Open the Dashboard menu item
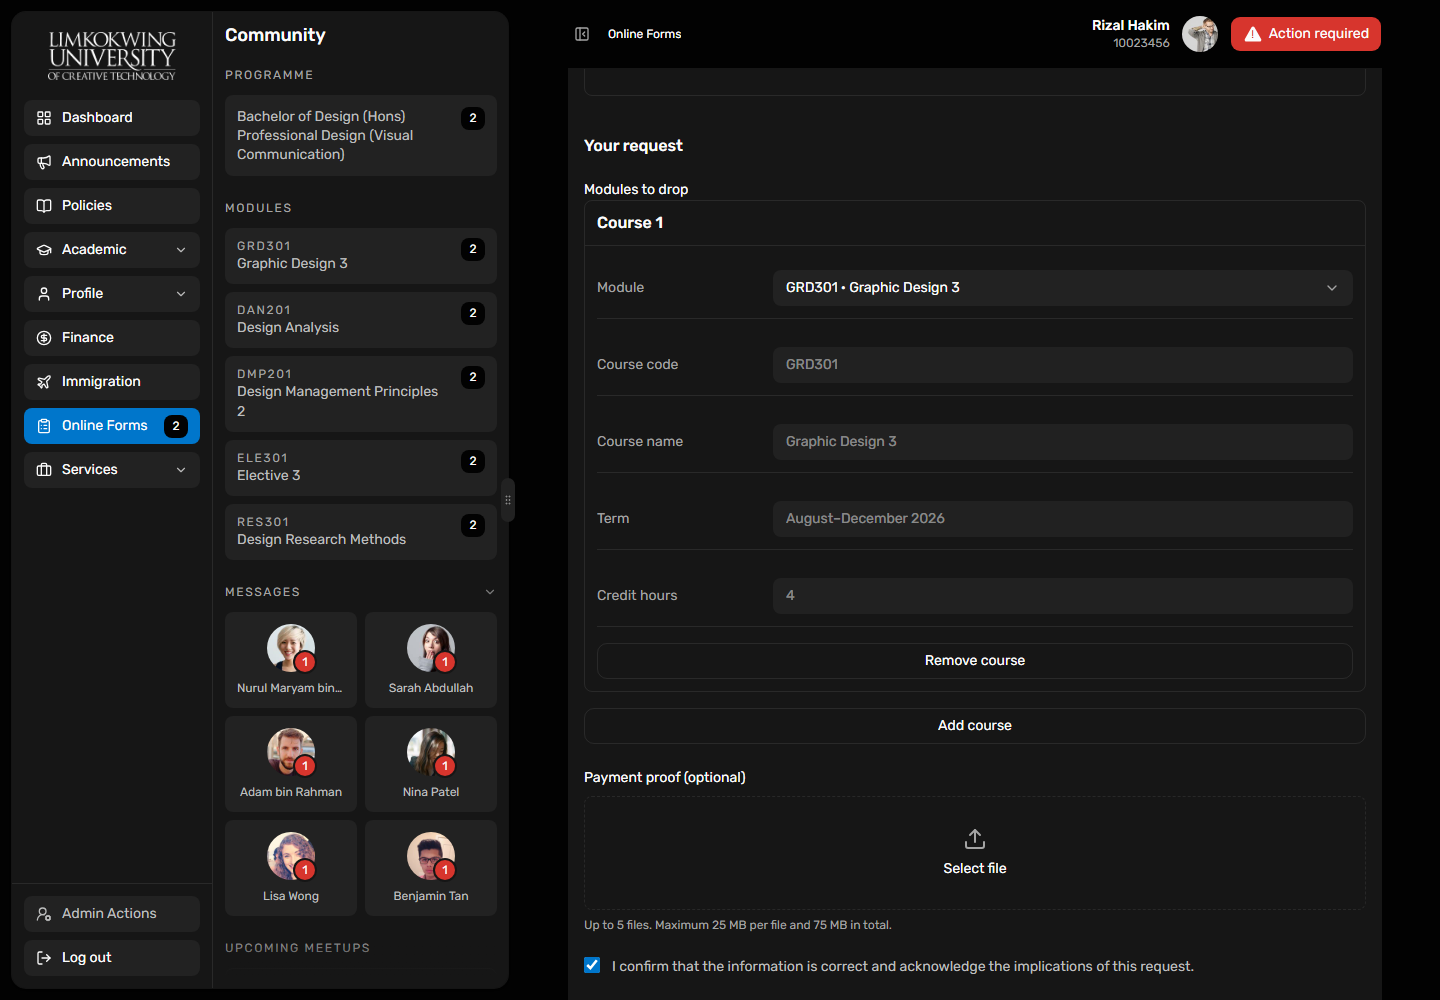The height and width of the screenshot is (1000, 1440). [112, 118]
